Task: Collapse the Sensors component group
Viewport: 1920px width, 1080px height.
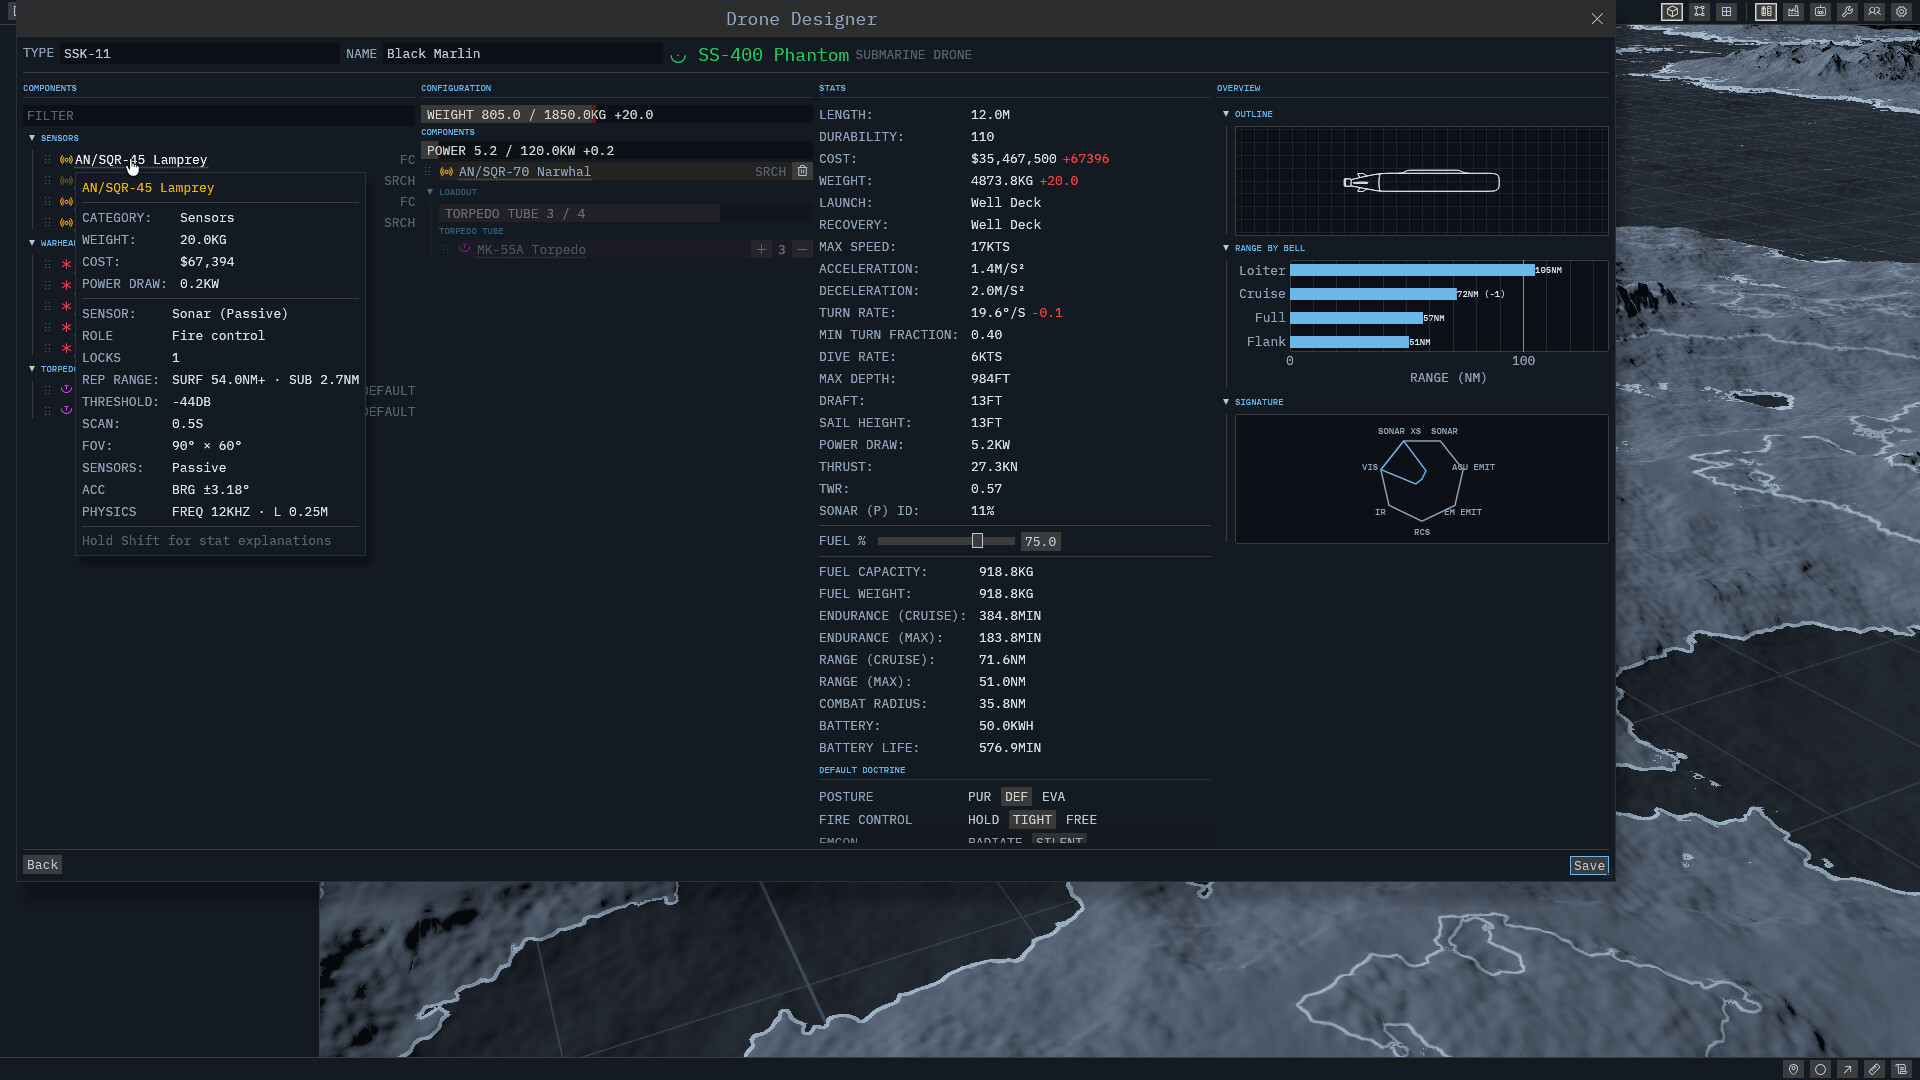Action: tap(32, 138)
